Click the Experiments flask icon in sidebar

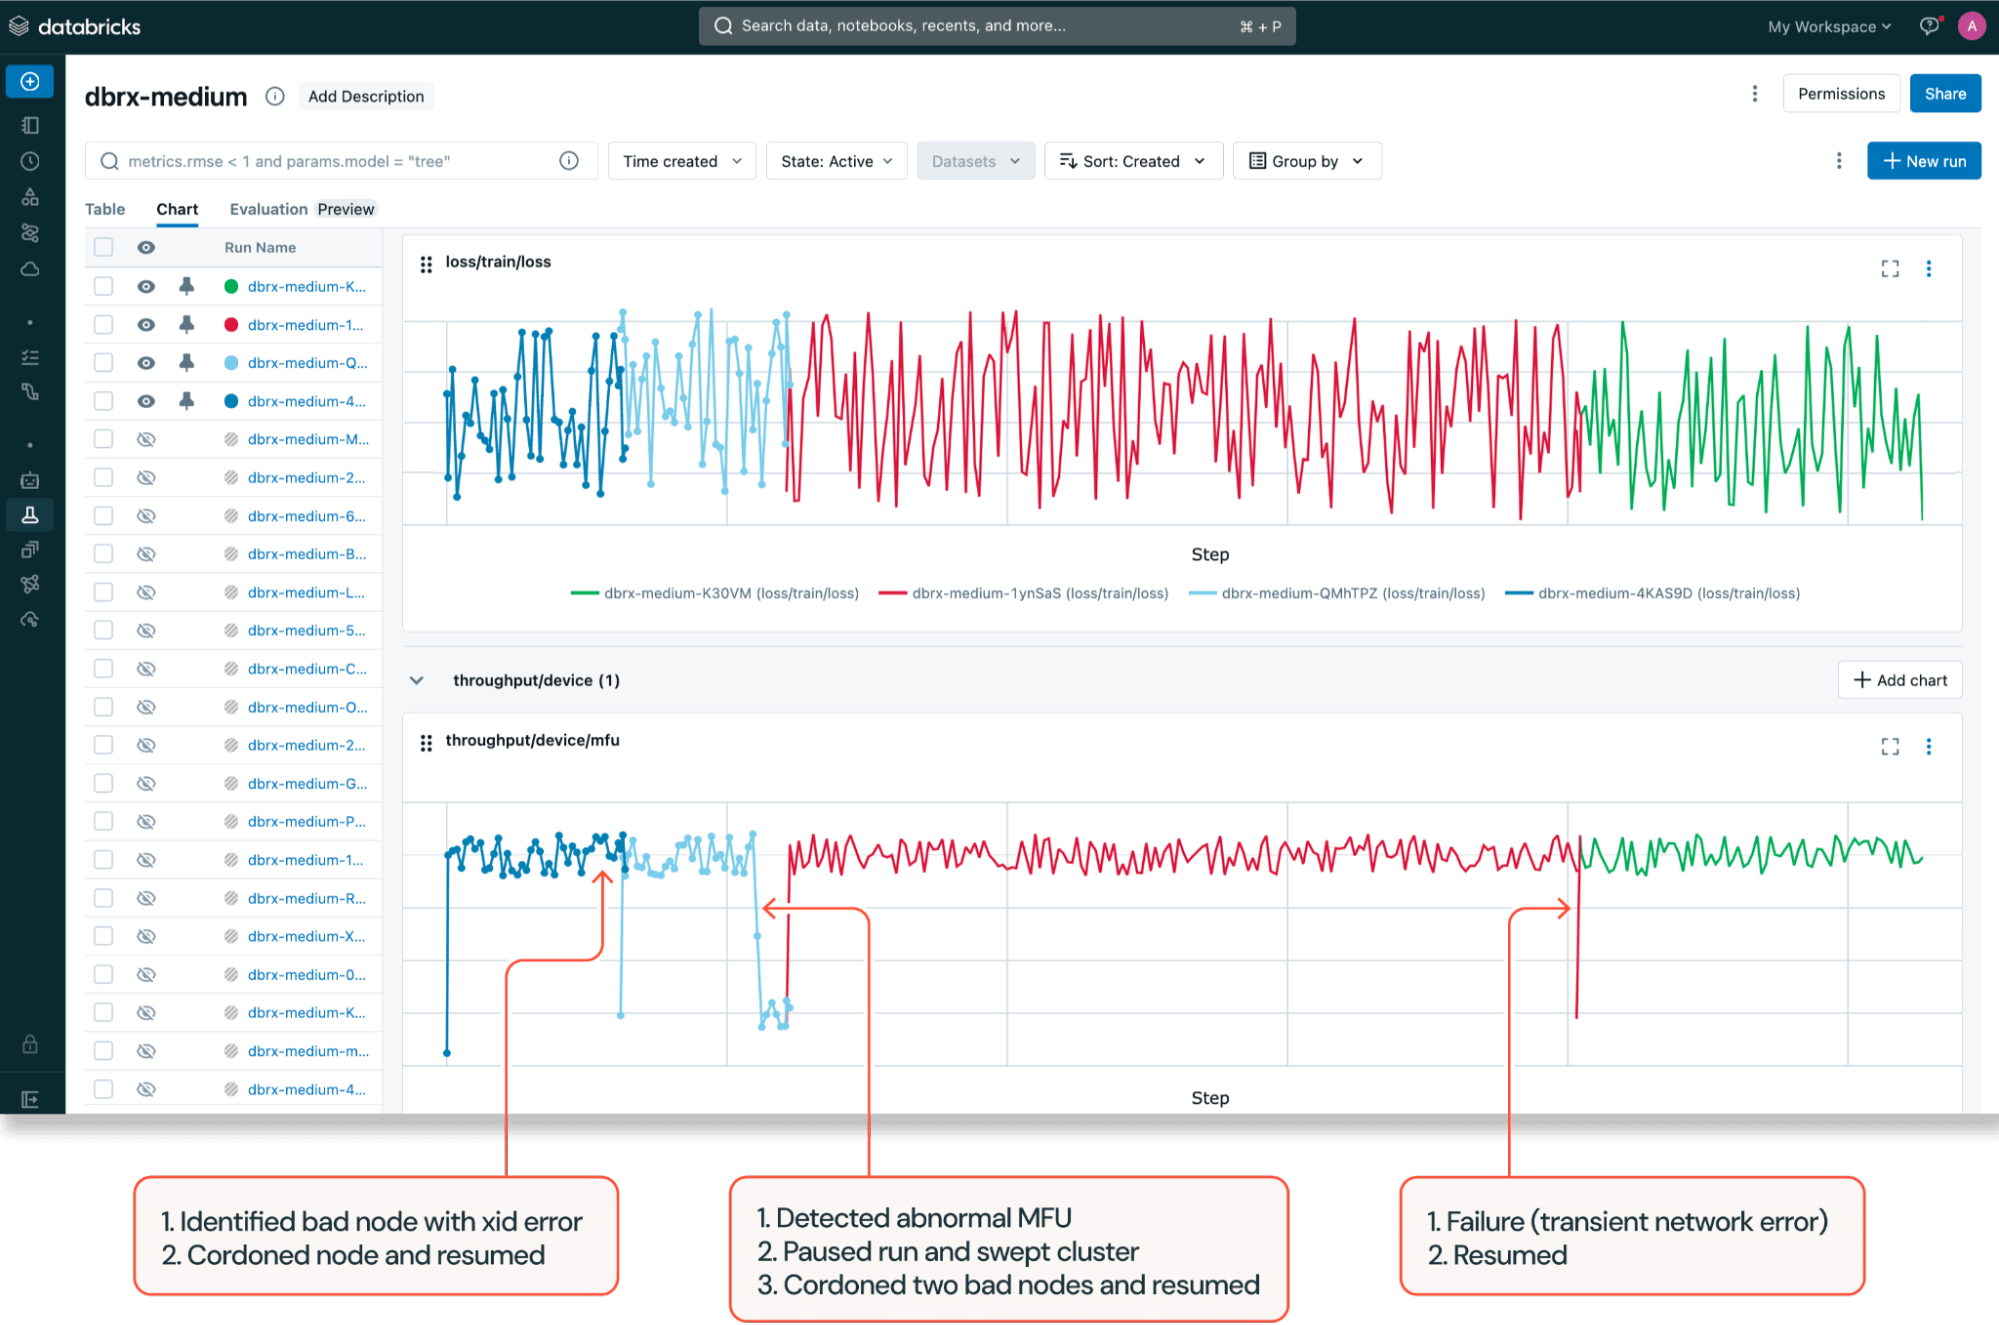click(30, 515)
